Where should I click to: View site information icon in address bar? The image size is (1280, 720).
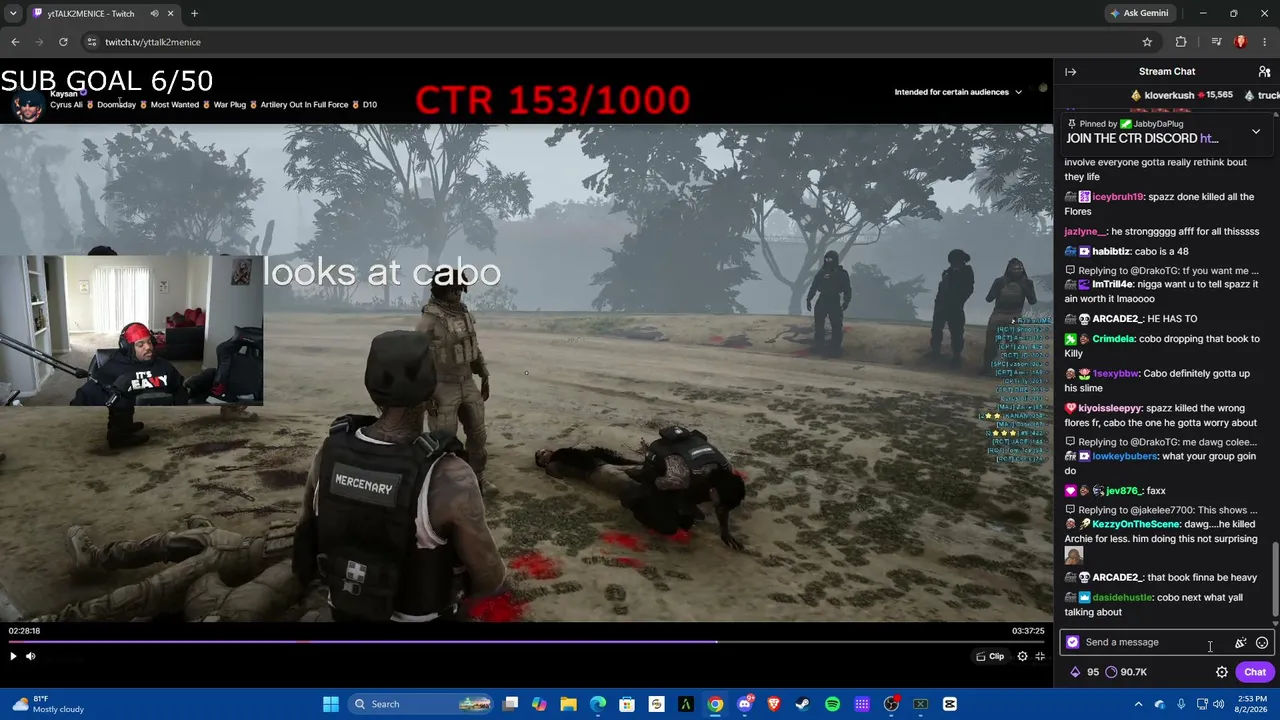[92, 42]
